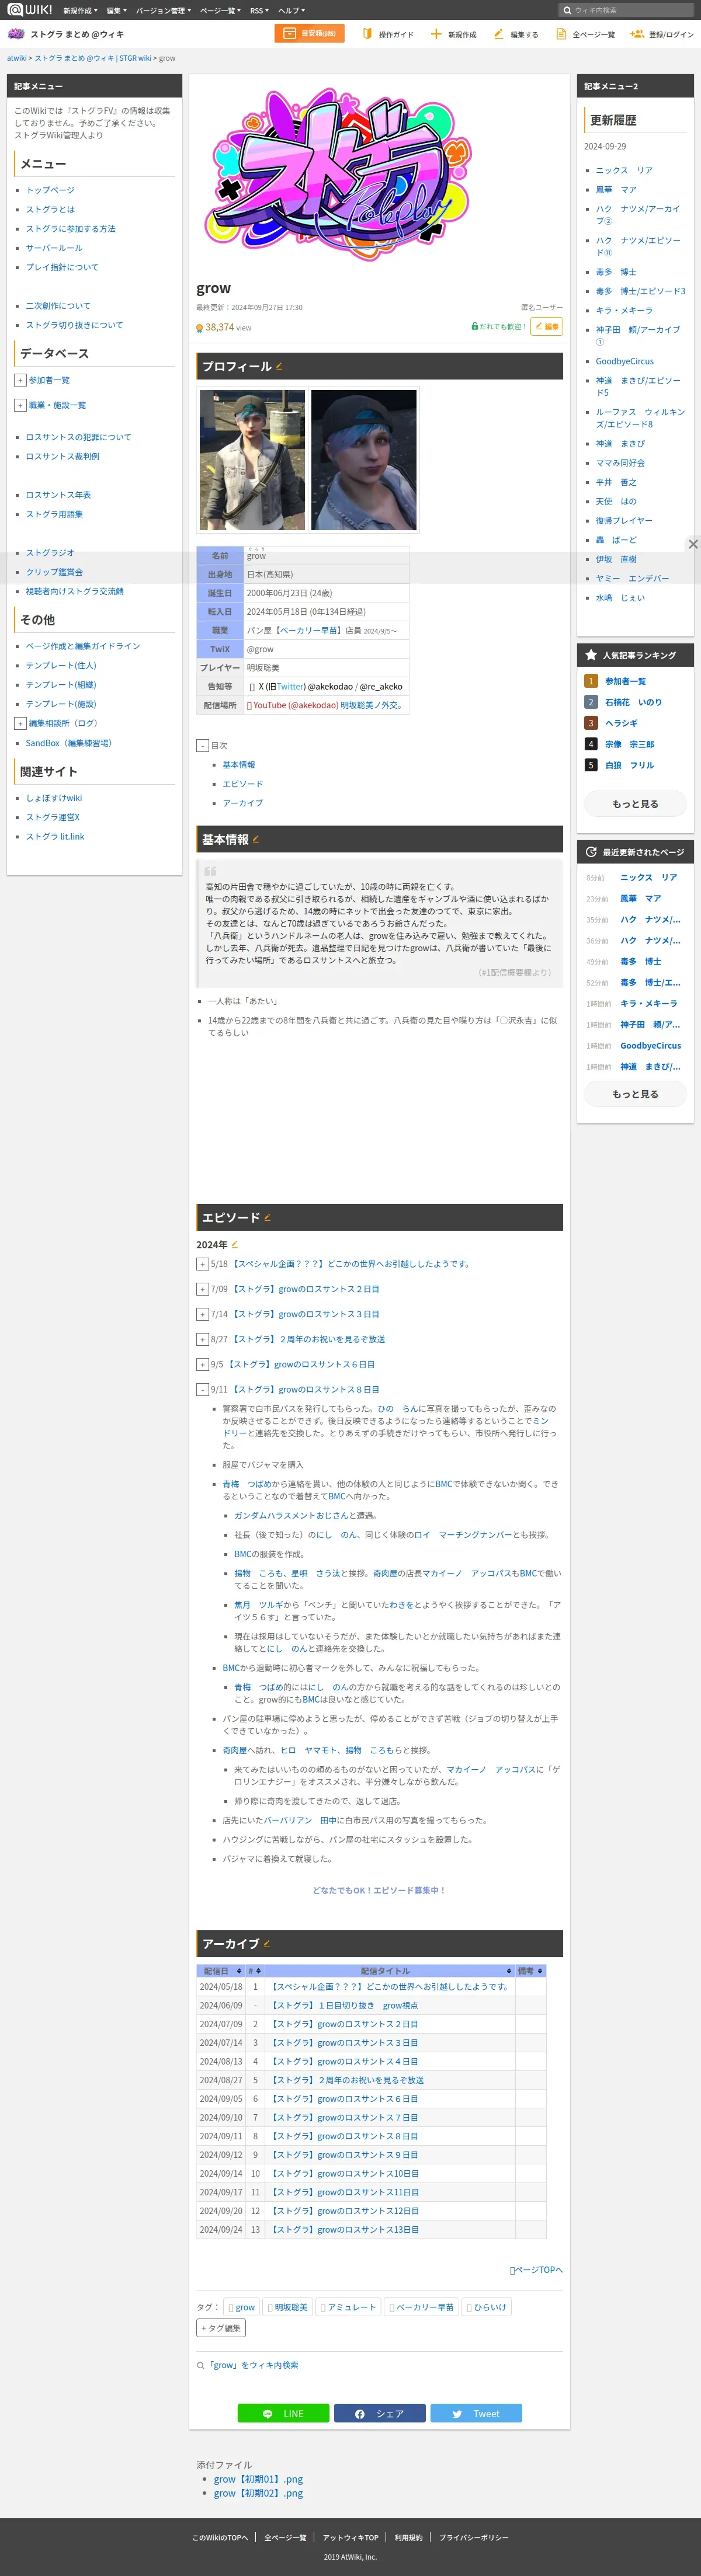
Task: Jump to ページTOPへ link
Action: [x=536, y=2270]
